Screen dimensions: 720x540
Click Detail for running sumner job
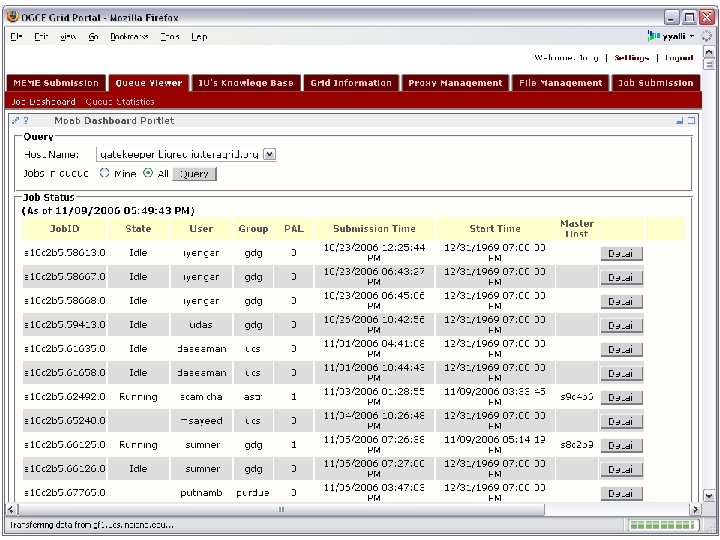pyautogui.click(x=621, y=445)
